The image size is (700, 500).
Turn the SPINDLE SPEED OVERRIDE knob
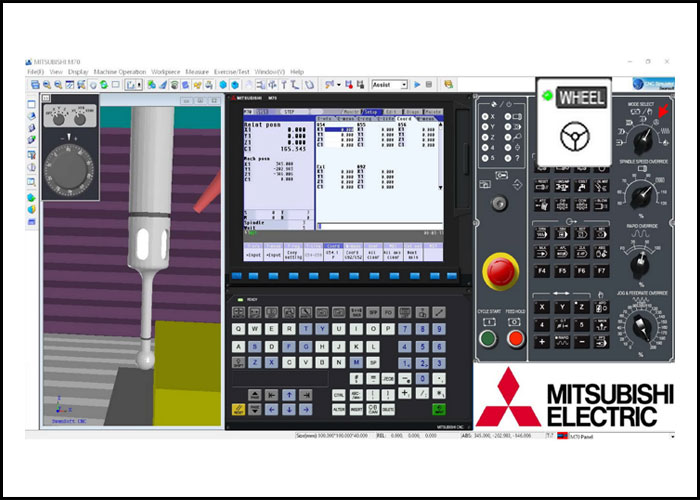pyautogui.click(x=642, y=195)
